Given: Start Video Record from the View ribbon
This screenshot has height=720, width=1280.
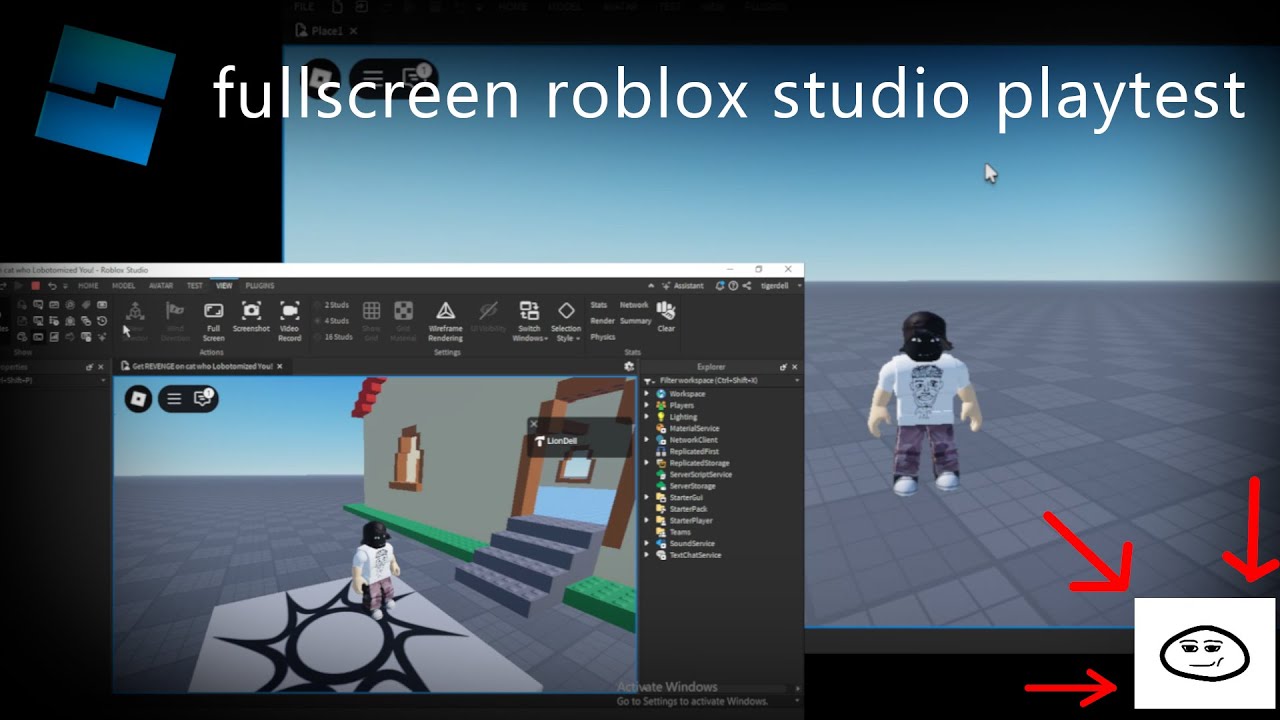Looking at the screenshot, I should (289, 322).
